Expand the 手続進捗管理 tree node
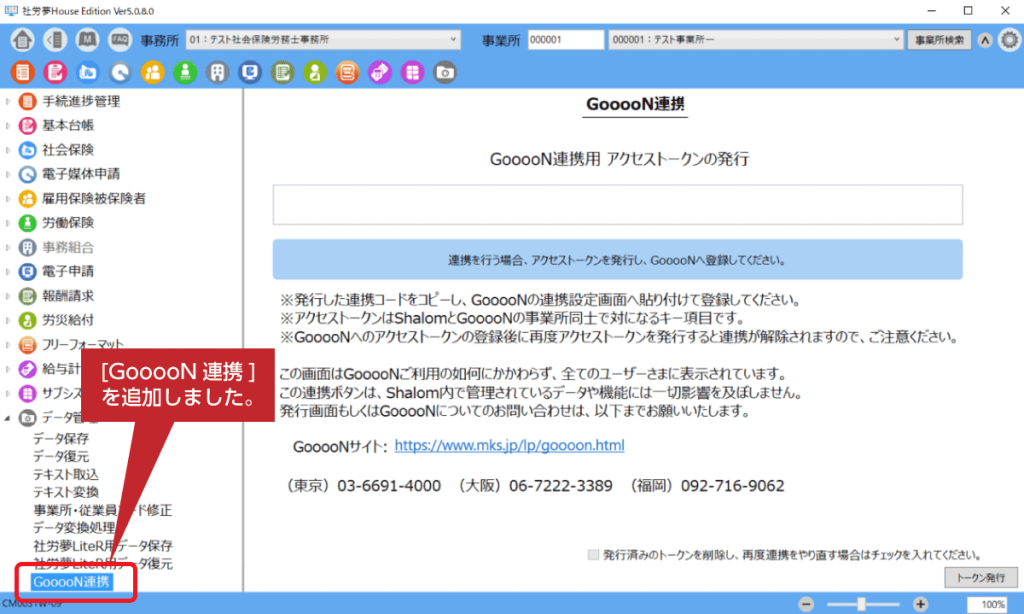 (x=8, y=101)
